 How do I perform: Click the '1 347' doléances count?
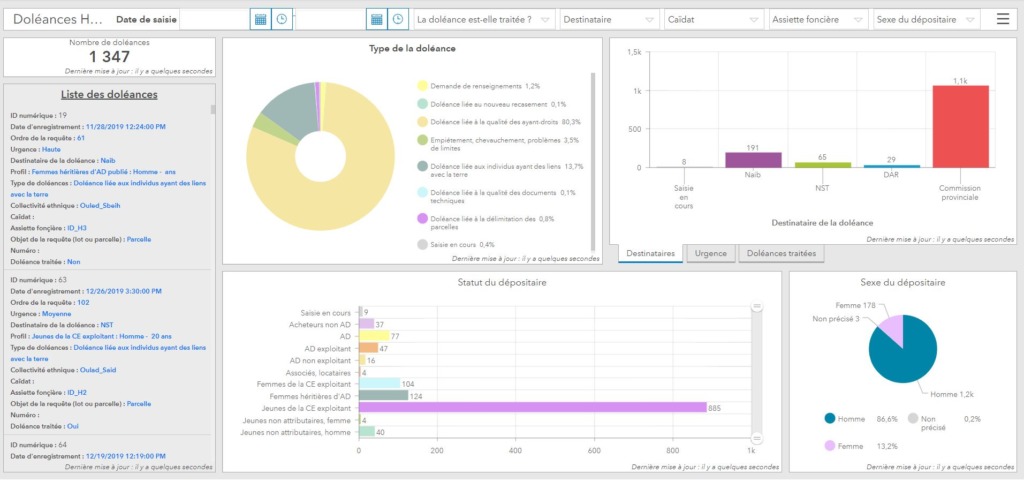tap(109, 57)
